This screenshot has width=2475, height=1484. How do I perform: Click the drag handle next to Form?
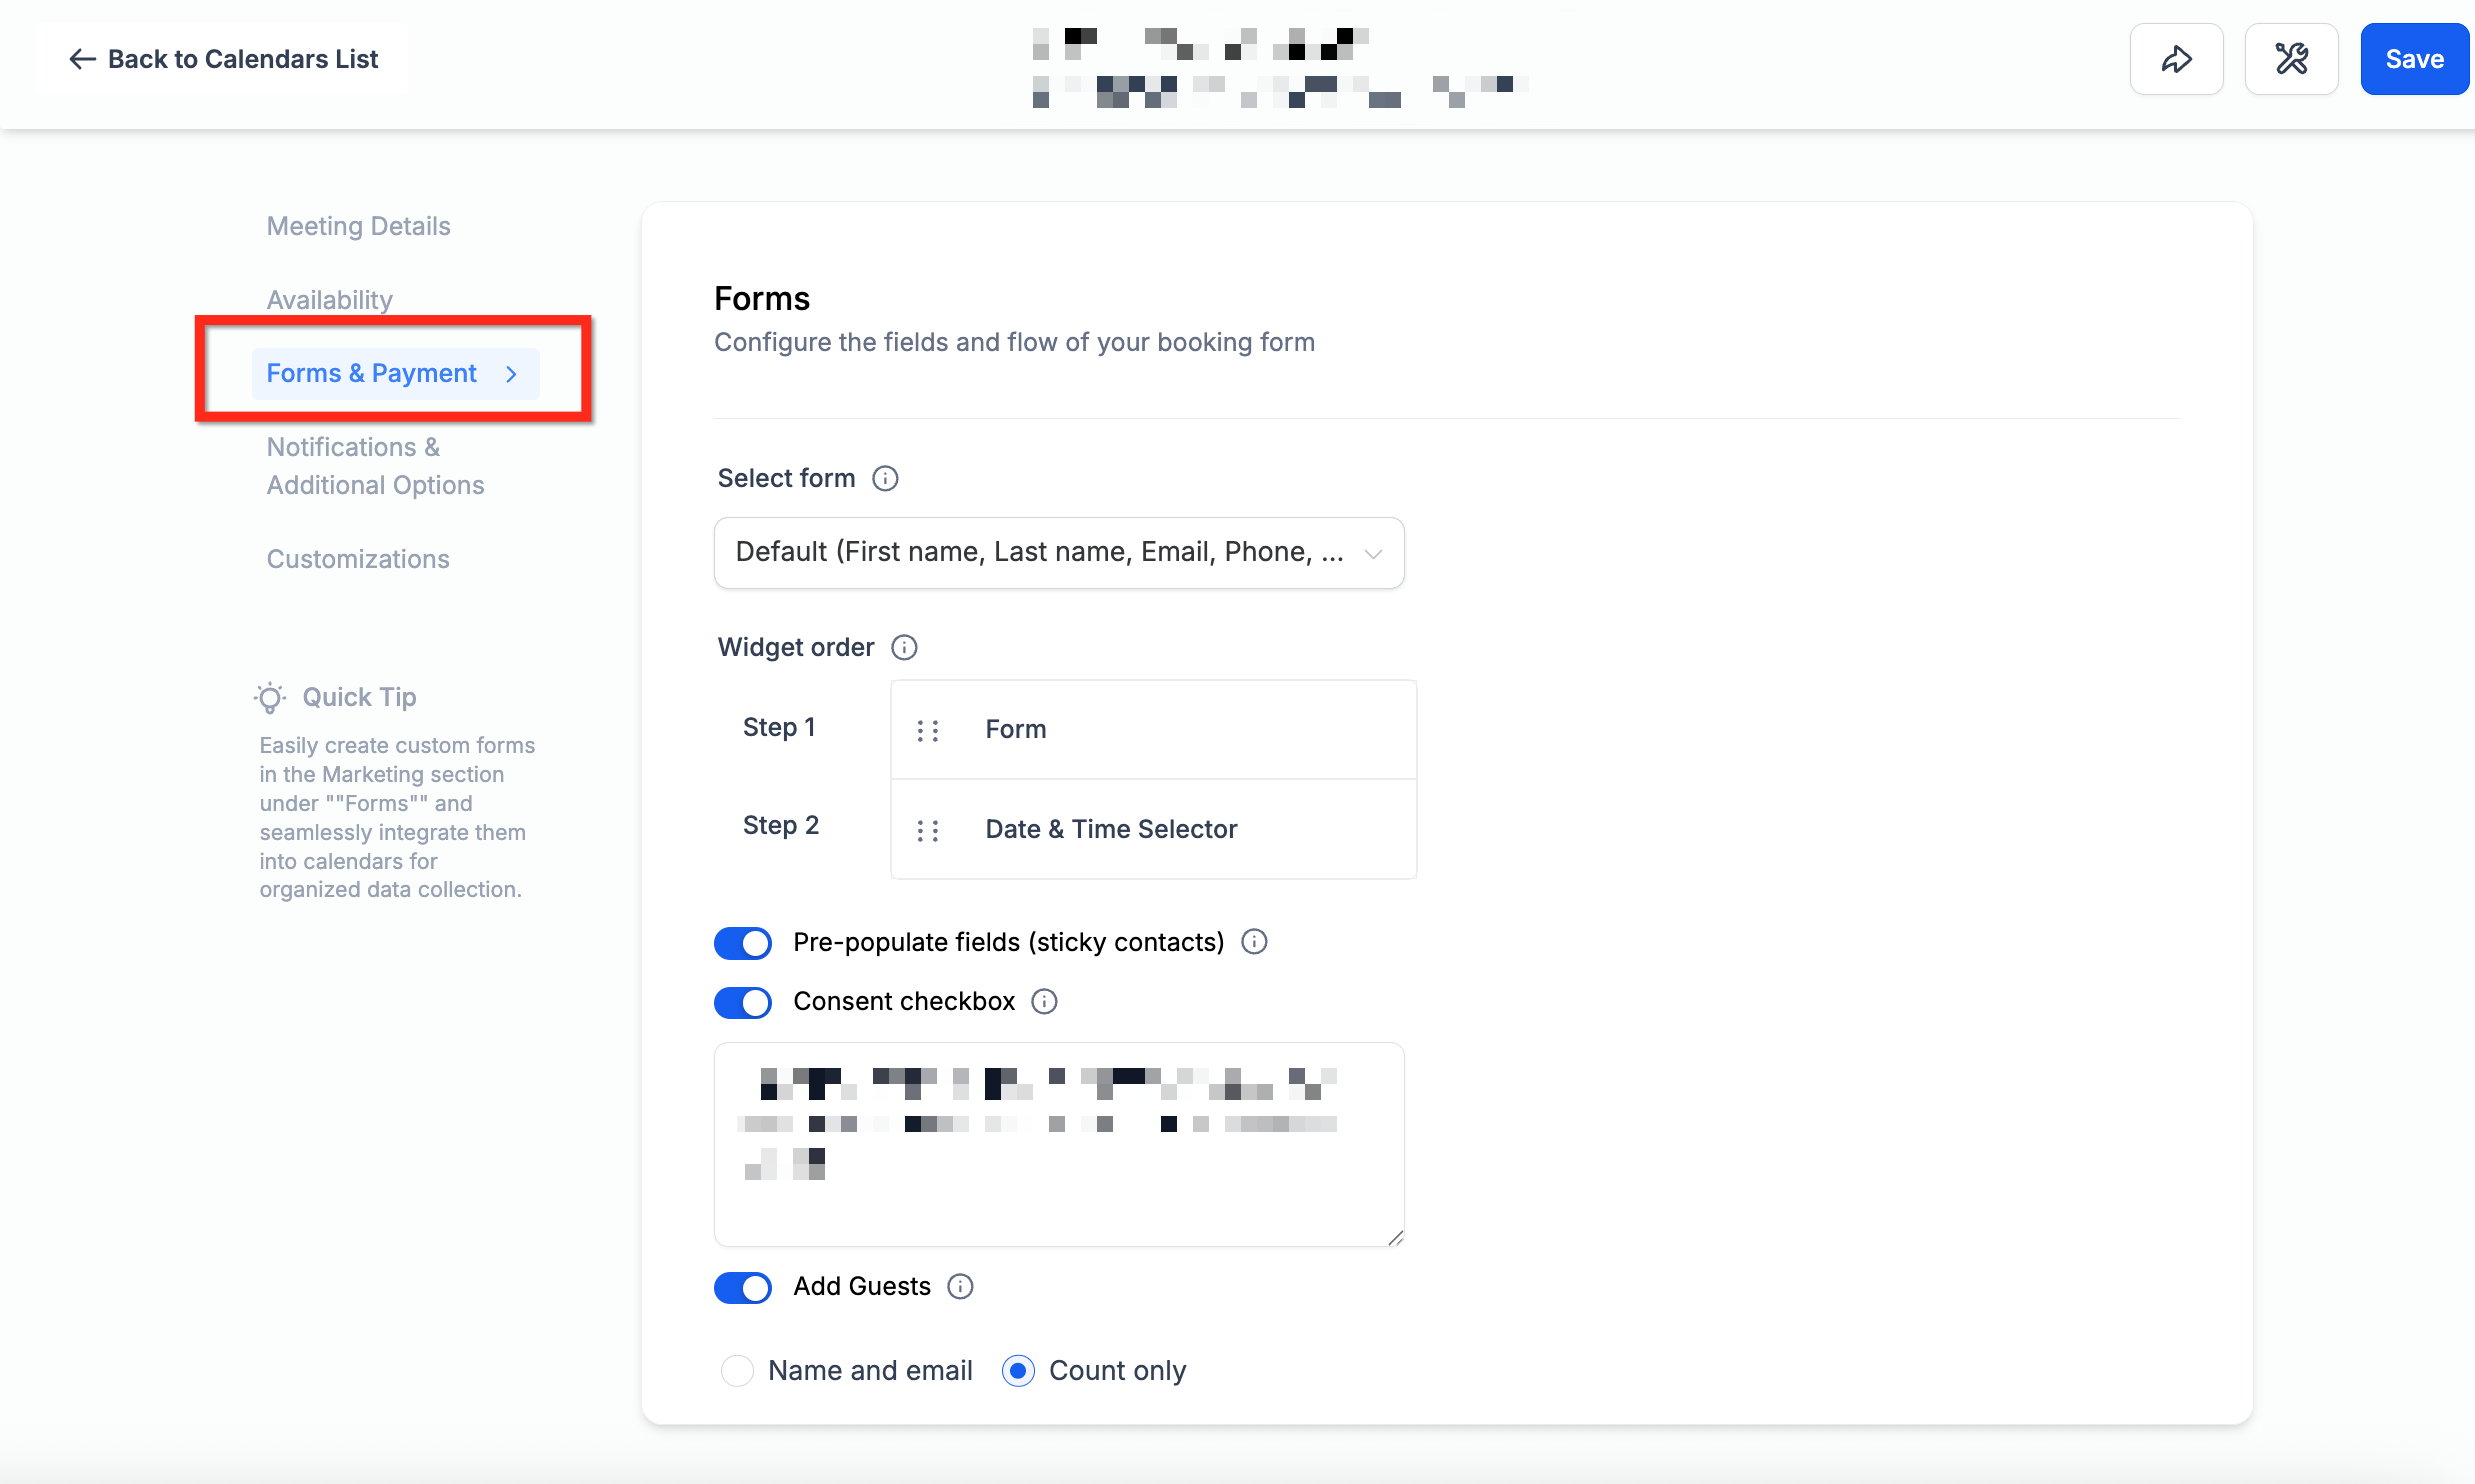point(928,730)
